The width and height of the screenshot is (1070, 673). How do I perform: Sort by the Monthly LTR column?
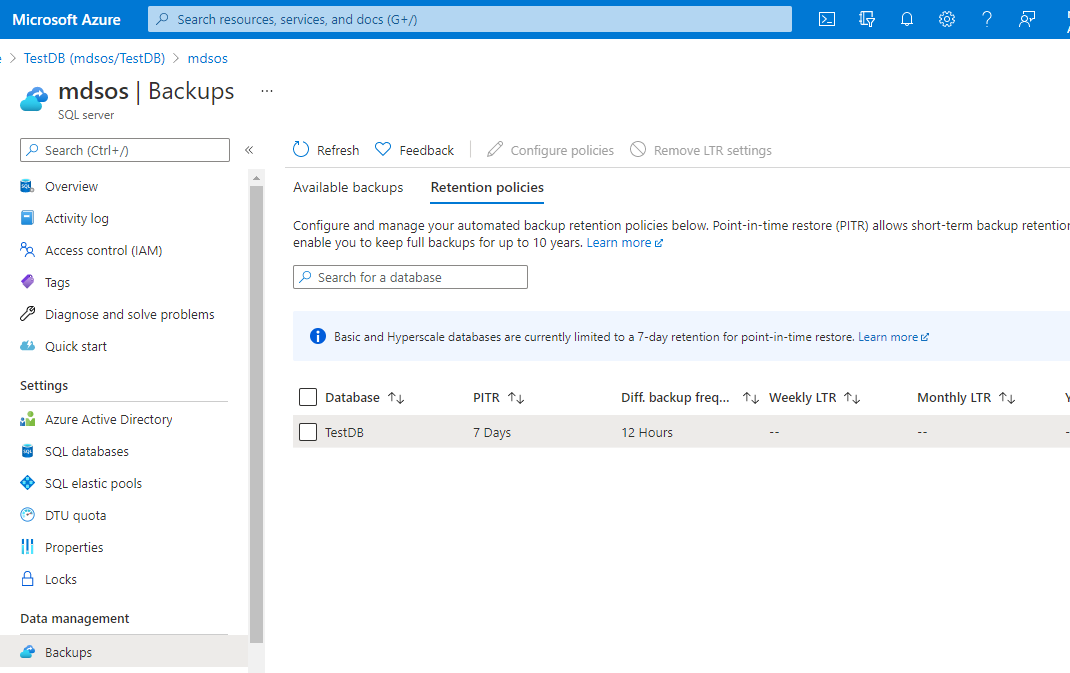(x=966, y=397)
